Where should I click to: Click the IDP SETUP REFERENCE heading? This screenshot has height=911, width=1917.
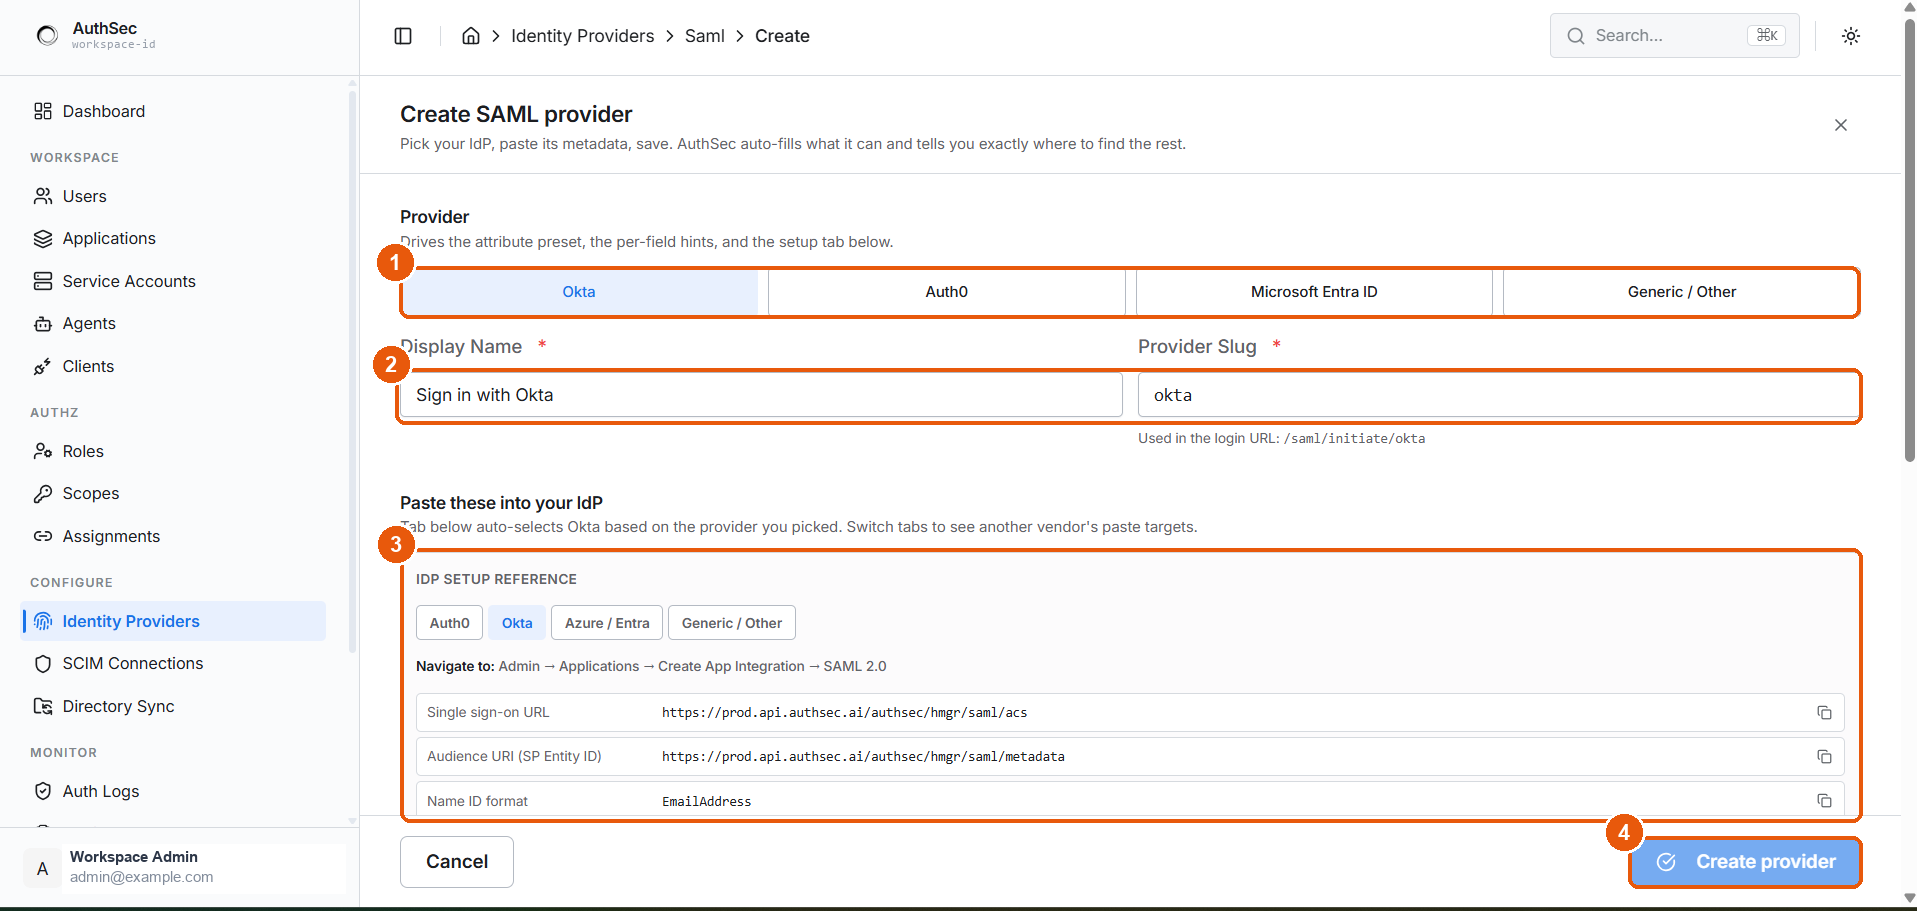[496, 579]
